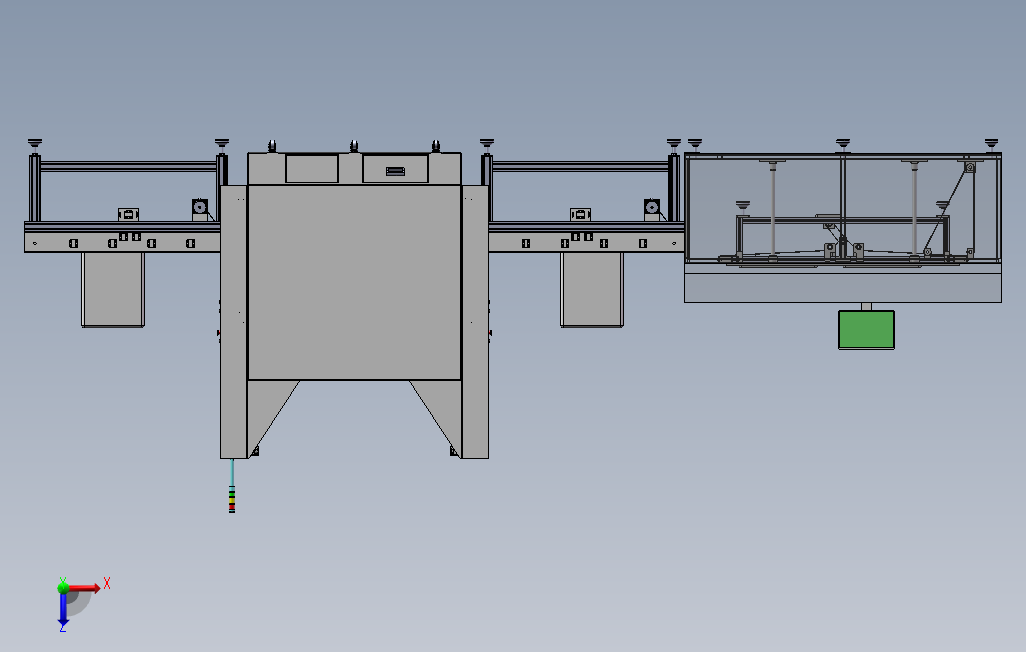Click the green Y axis dot of the triad
Screen dimensions: 1026x652
coord(63,587)
